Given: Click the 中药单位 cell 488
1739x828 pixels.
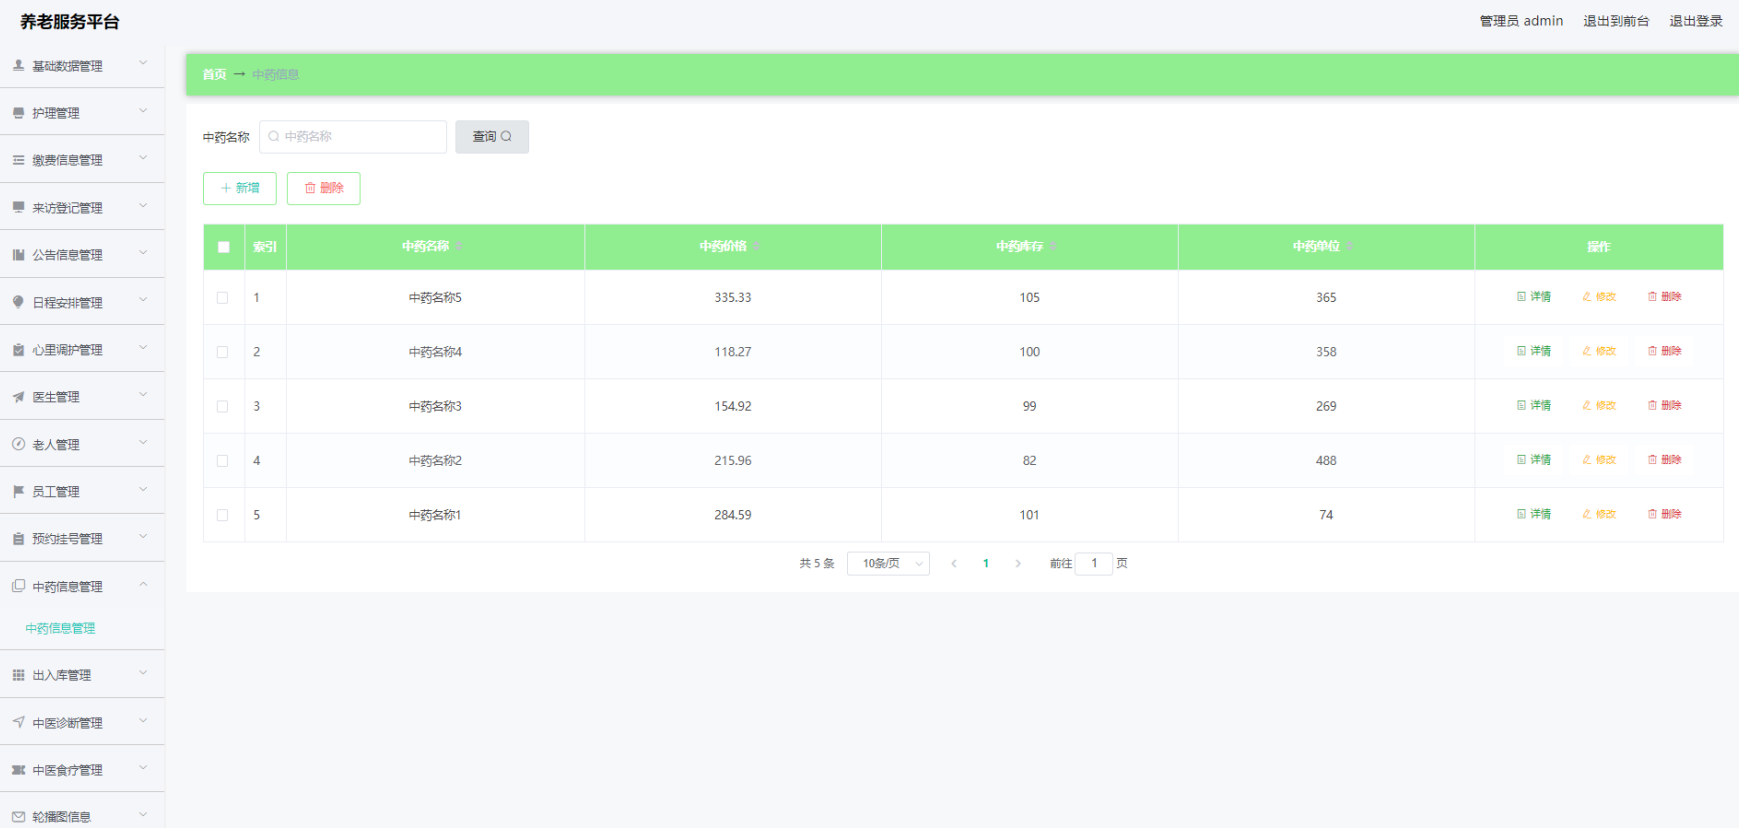Looking at the screenshot, I should [x=1326, y=461].
